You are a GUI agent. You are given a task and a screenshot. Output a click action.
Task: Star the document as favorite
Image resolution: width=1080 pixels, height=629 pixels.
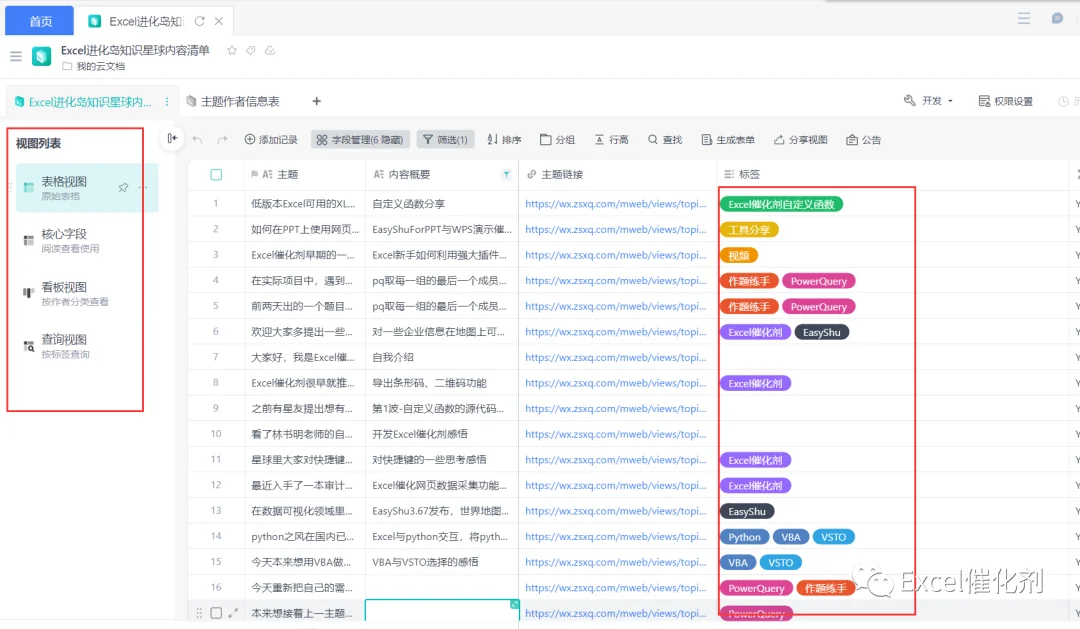pyautogui.click(x=232, y=50)
